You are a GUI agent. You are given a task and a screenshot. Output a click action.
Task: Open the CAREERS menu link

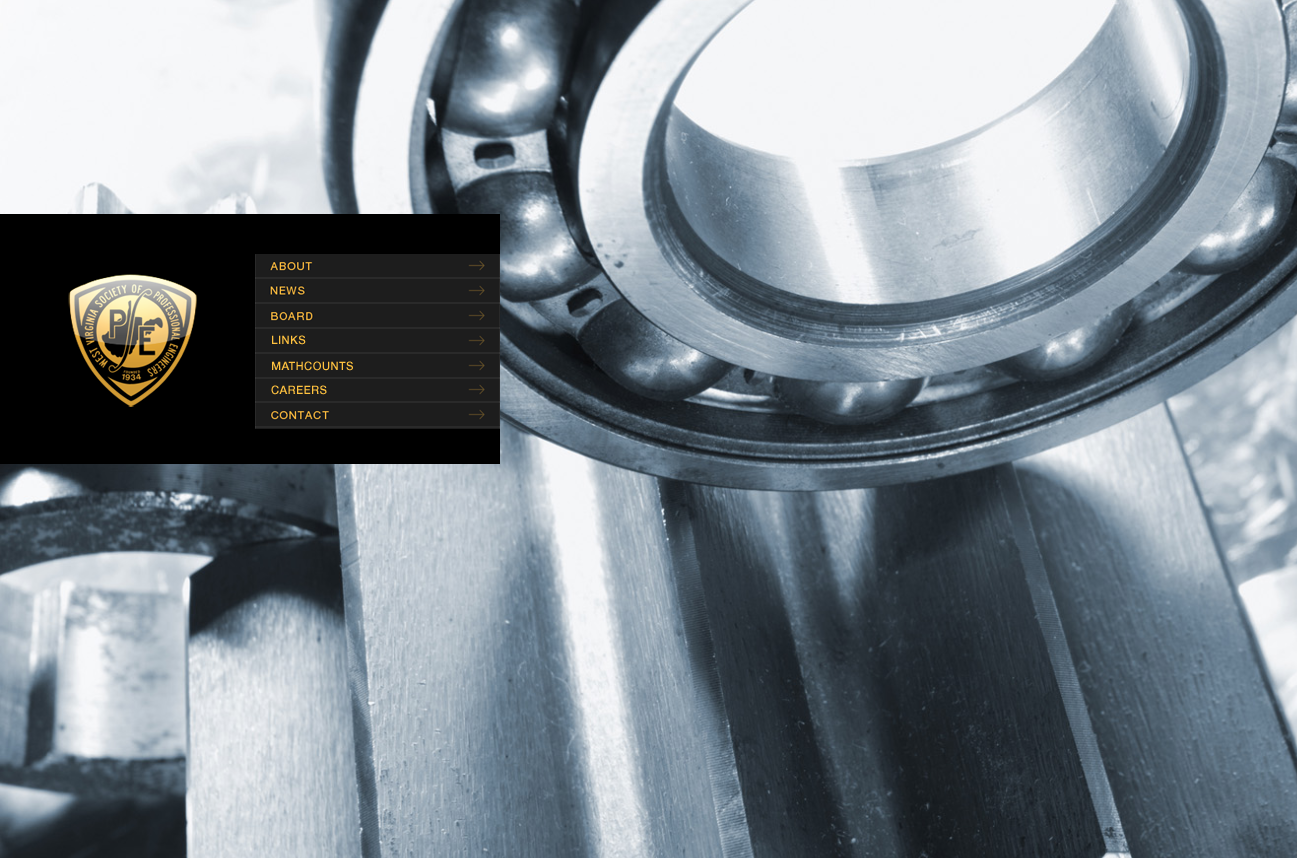pyautogui.click(x=298, y=390)
